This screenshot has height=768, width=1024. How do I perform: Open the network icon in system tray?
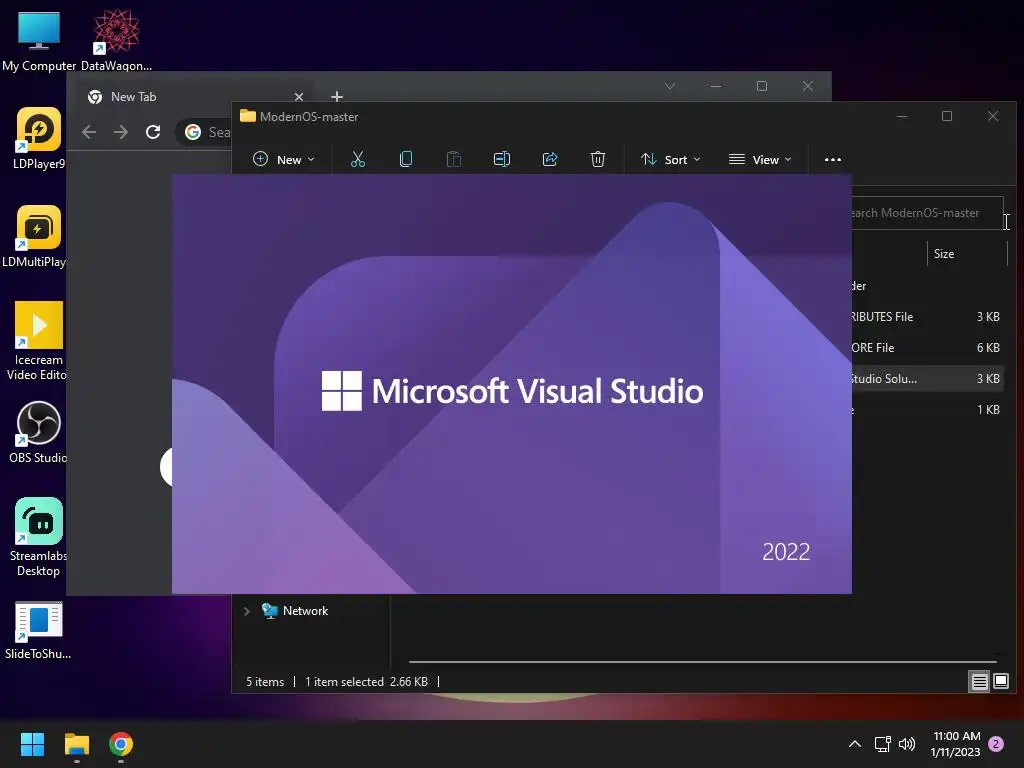point(883,744)
